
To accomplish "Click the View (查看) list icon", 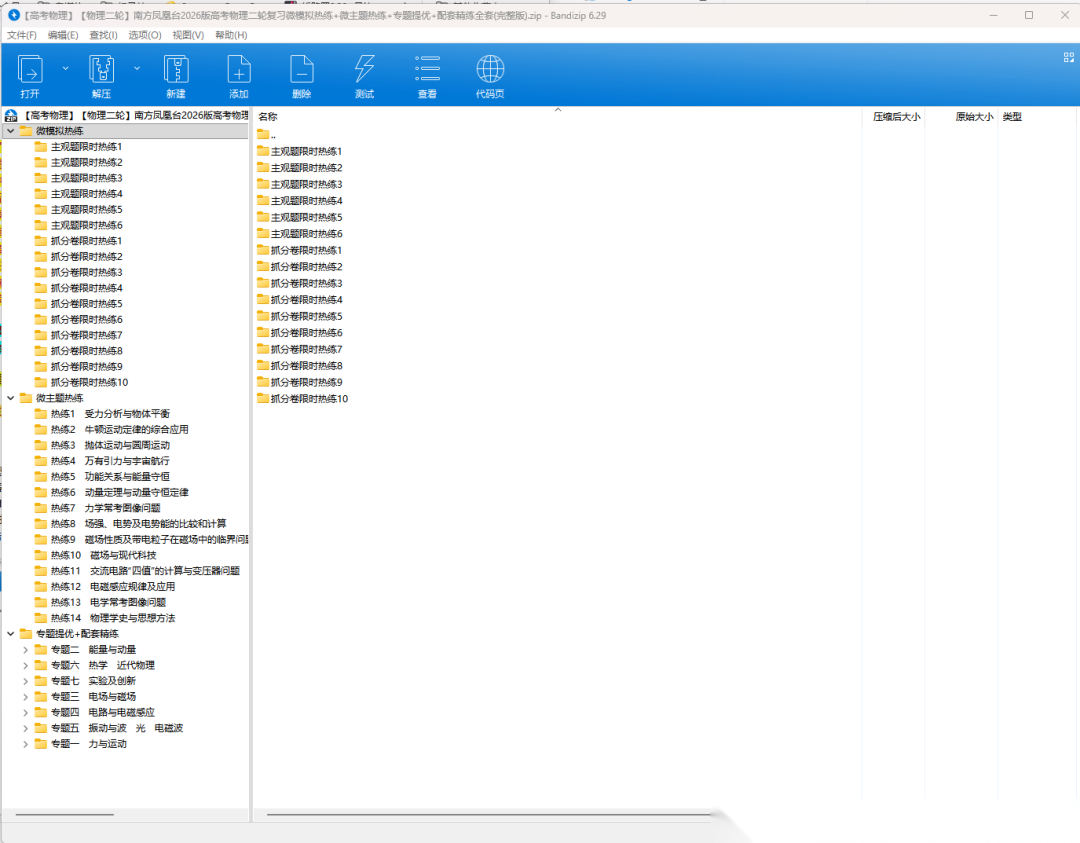I will pyautogui.click(x=427, y=69).
